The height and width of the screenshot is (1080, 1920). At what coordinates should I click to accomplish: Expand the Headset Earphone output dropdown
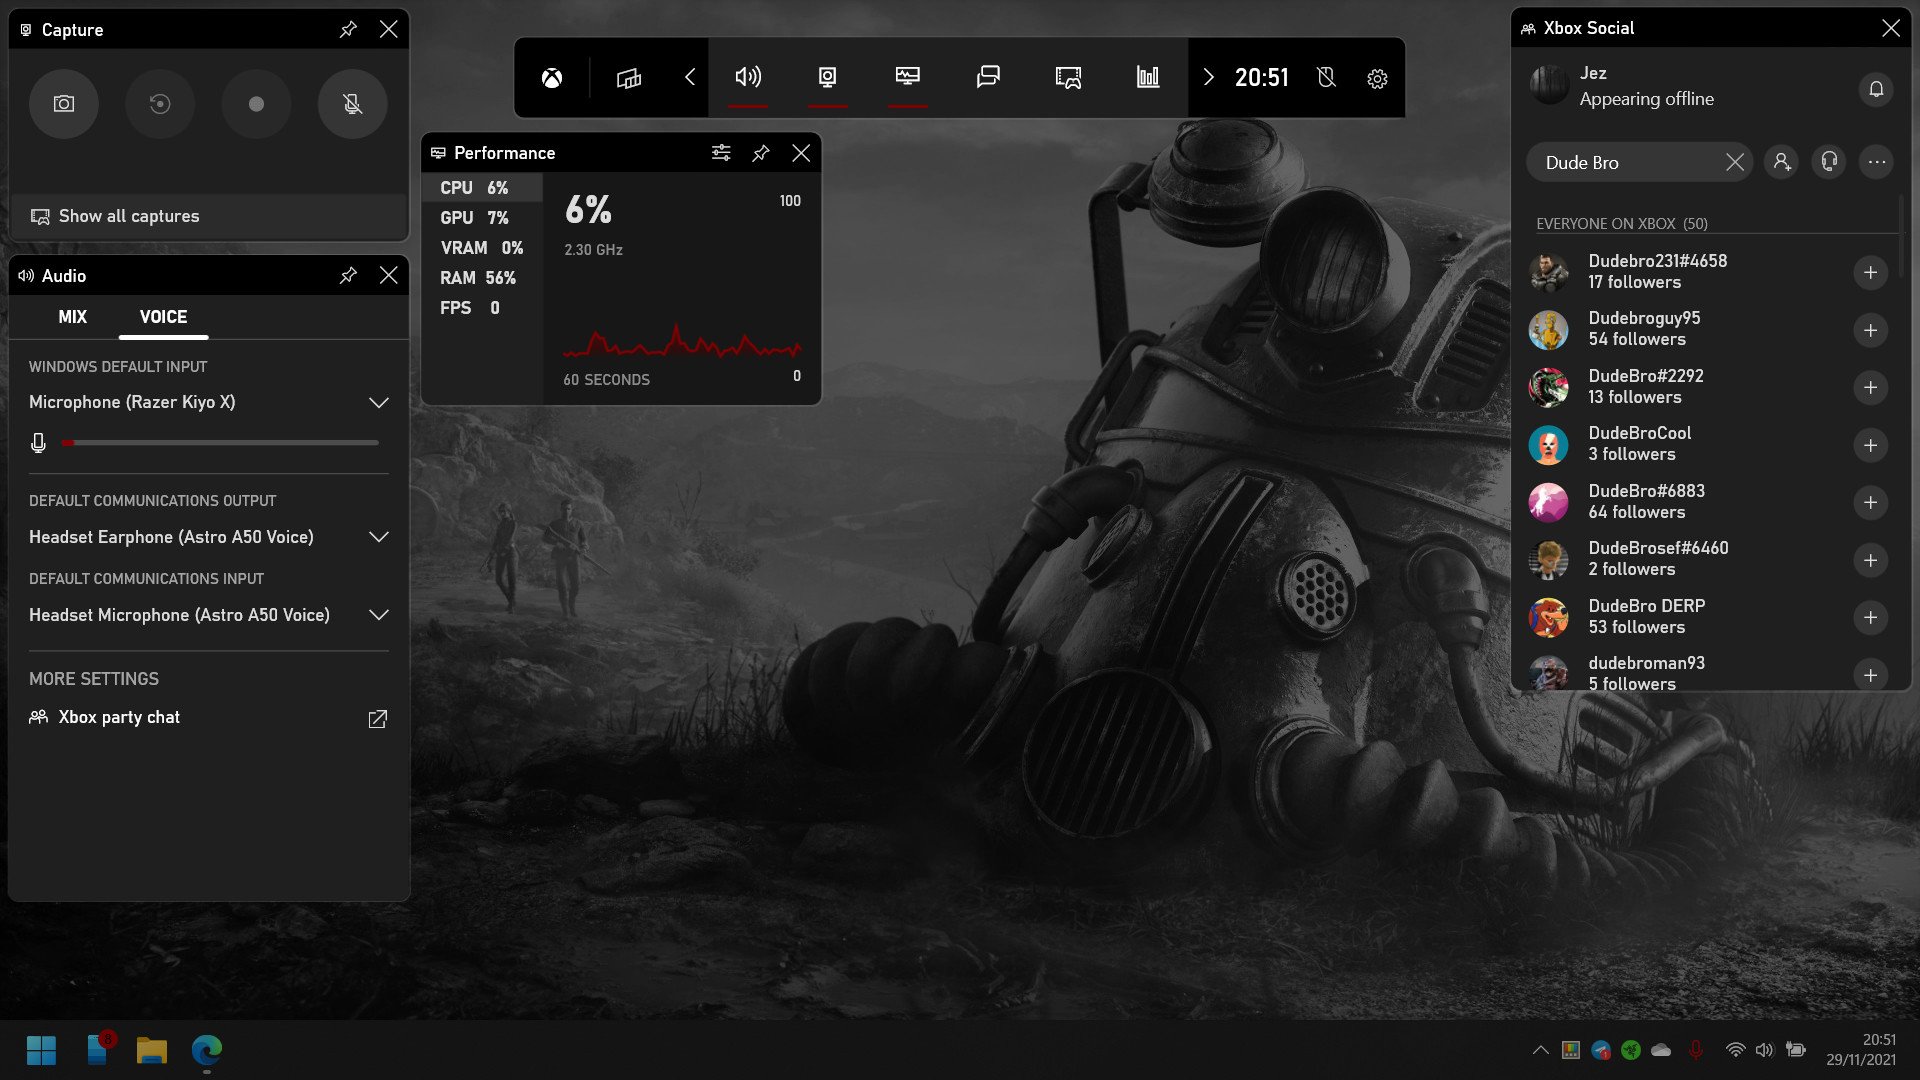pos(378,537)
